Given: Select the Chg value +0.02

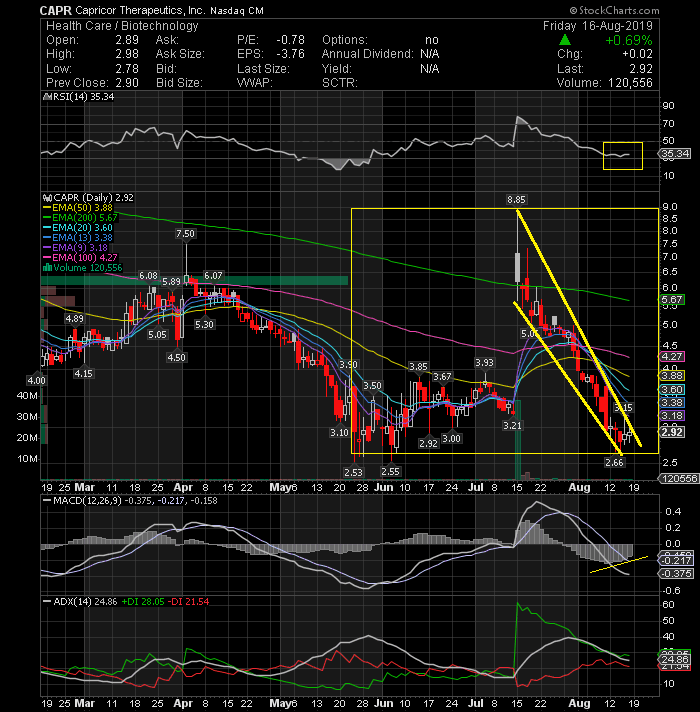Looking at the screenshot, I should click(x=637, y=54).
